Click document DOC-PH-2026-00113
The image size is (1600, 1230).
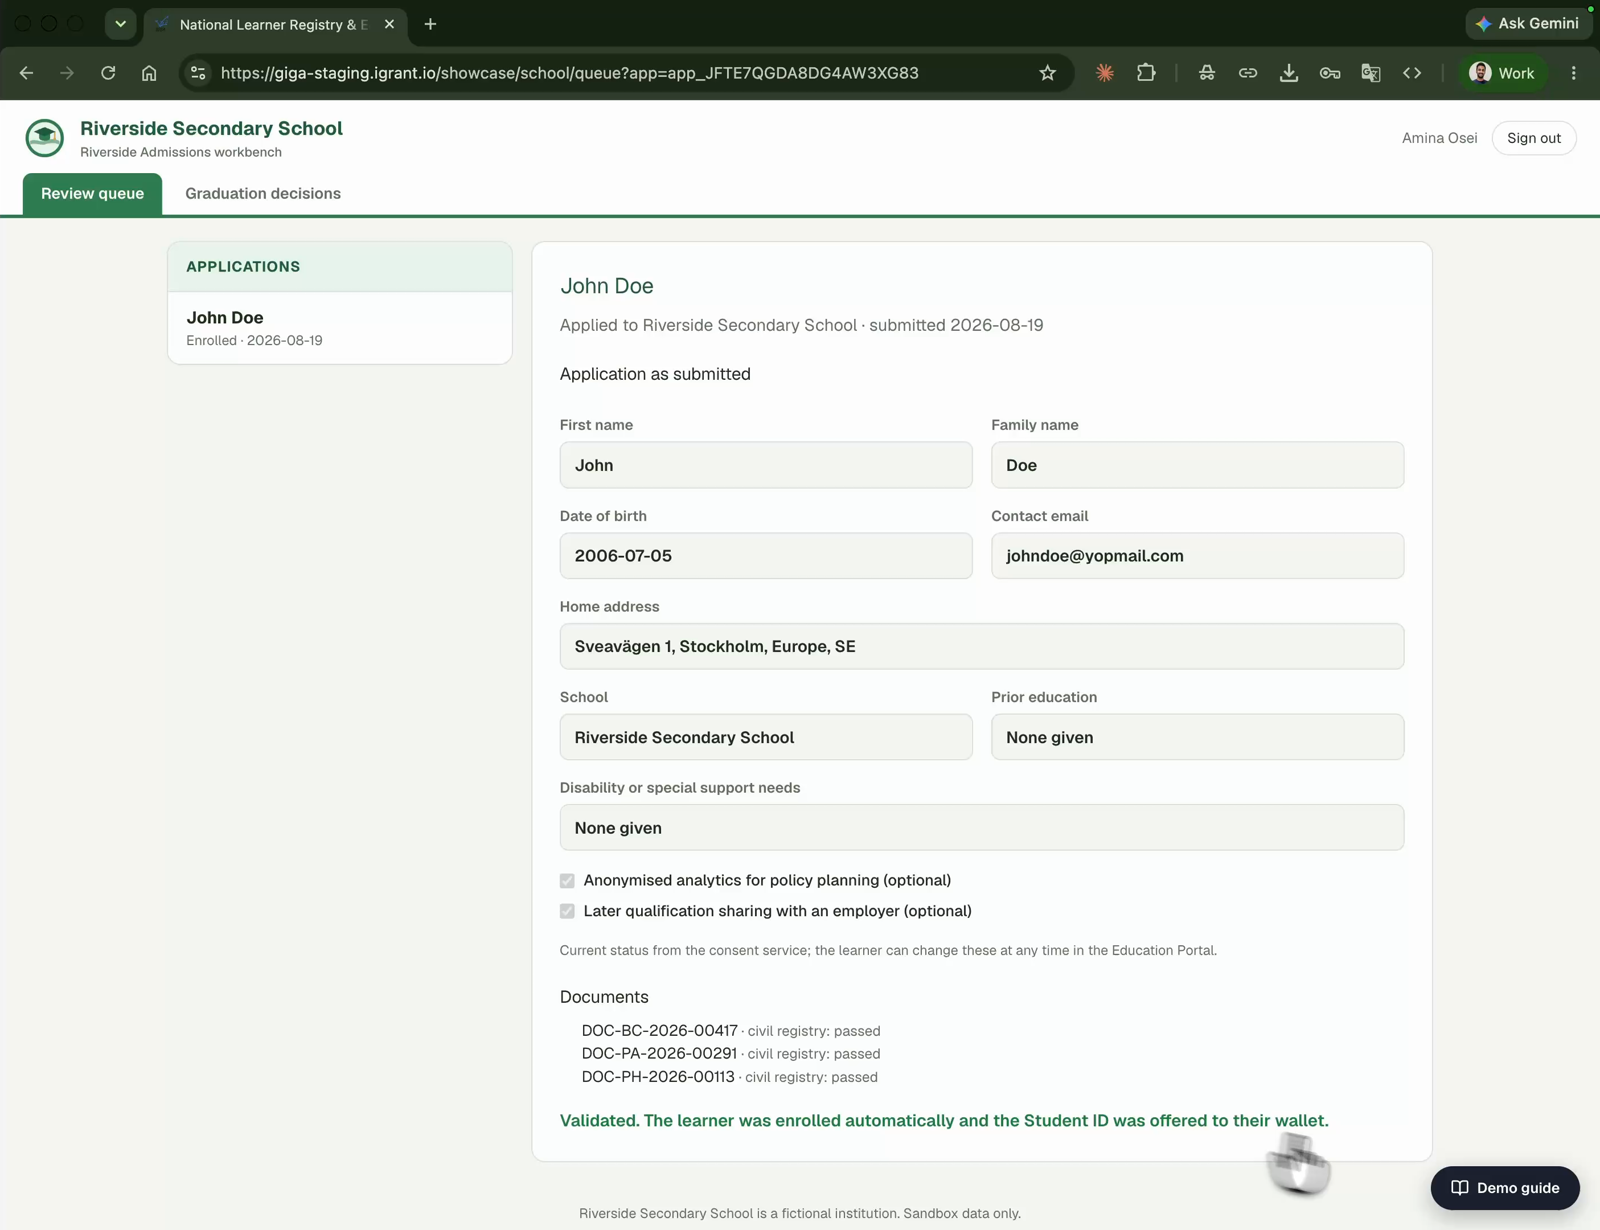click(x=658, y=1077)
